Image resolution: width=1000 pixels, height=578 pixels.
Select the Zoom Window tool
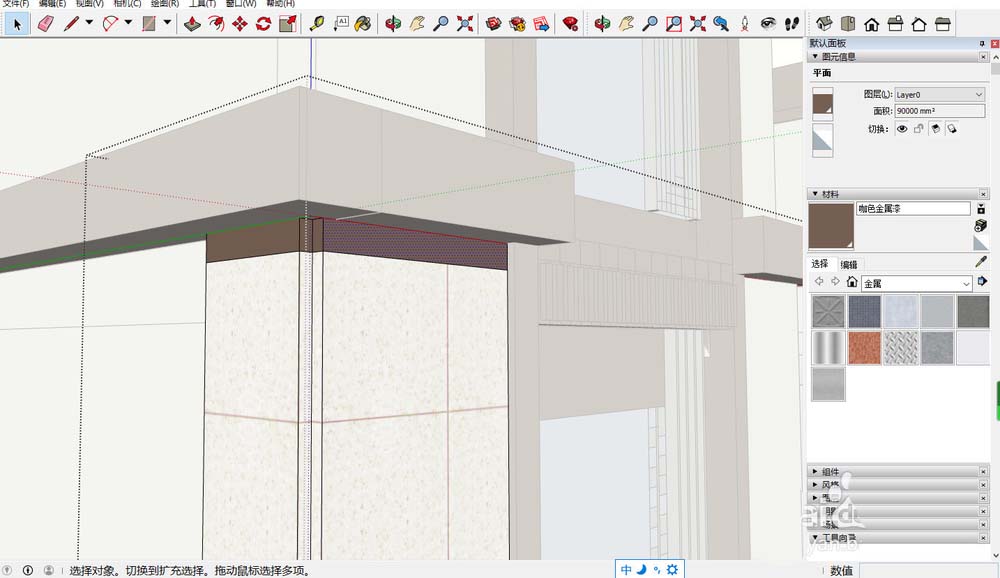pos(673,24)
